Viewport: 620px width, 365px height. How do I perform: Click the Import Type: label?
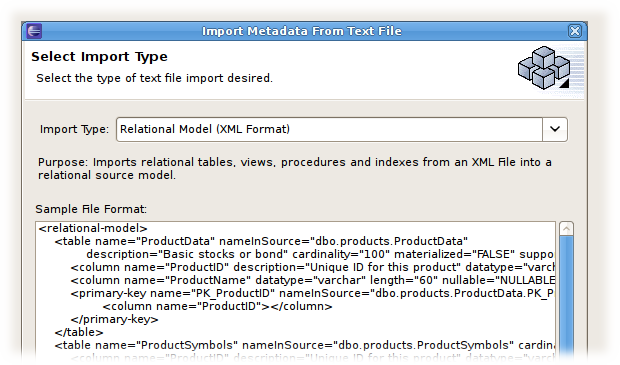click(x=74, y=129)
